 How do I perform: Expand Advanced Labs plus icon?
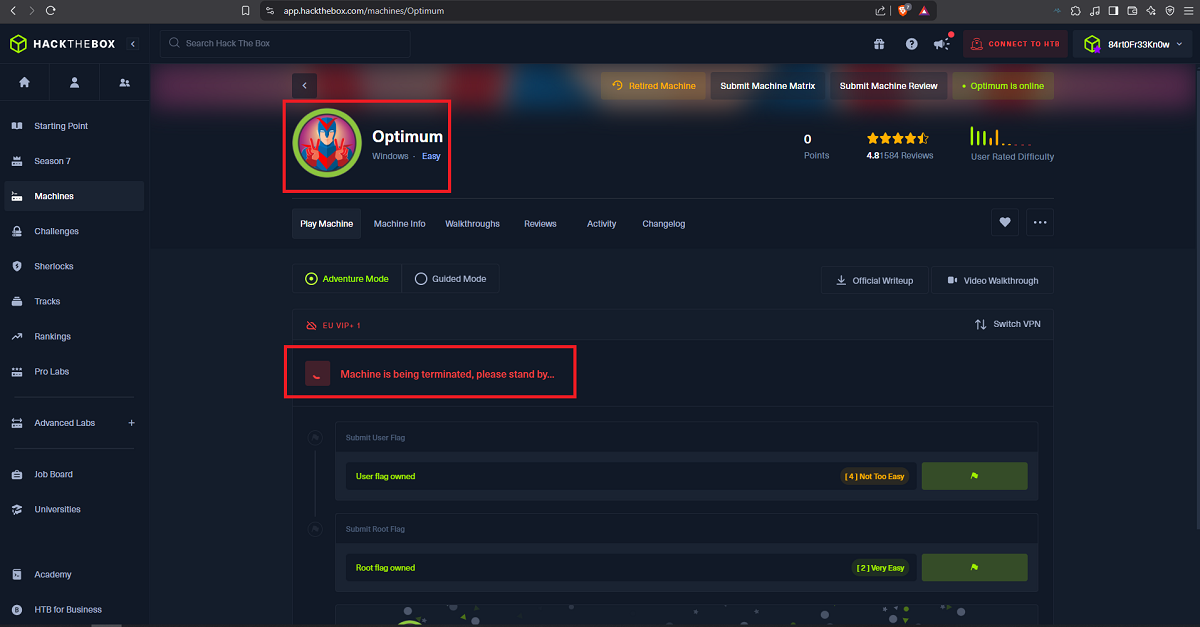(131, 423)
